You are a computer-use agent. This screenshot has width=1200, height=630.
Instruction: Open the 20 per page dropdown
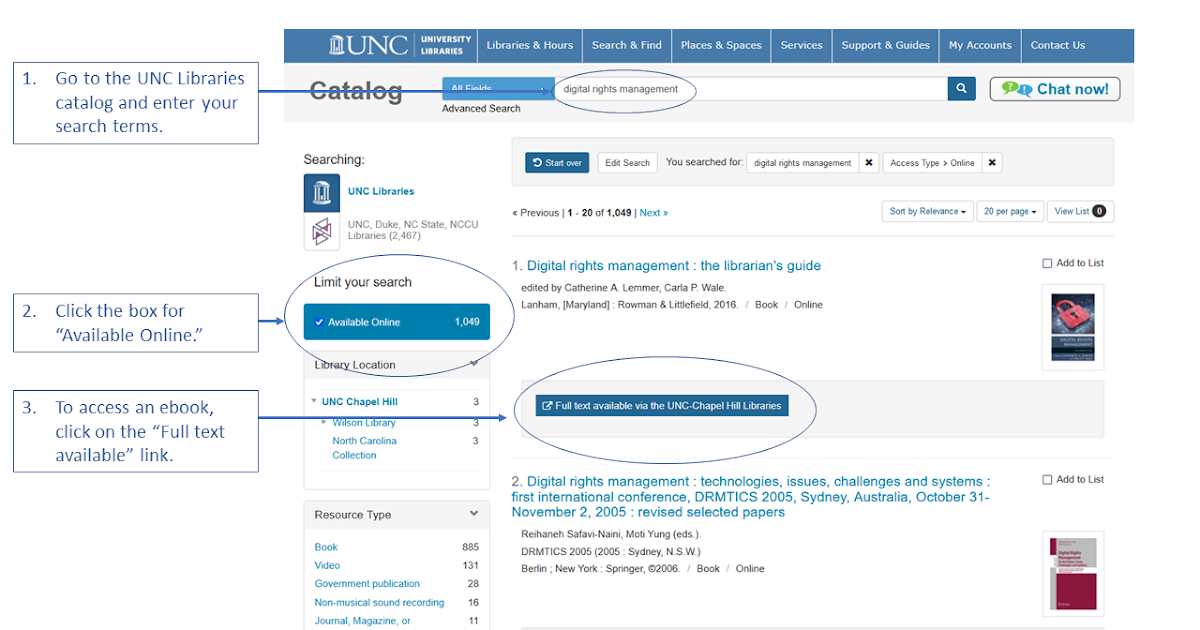[1010, 211]
